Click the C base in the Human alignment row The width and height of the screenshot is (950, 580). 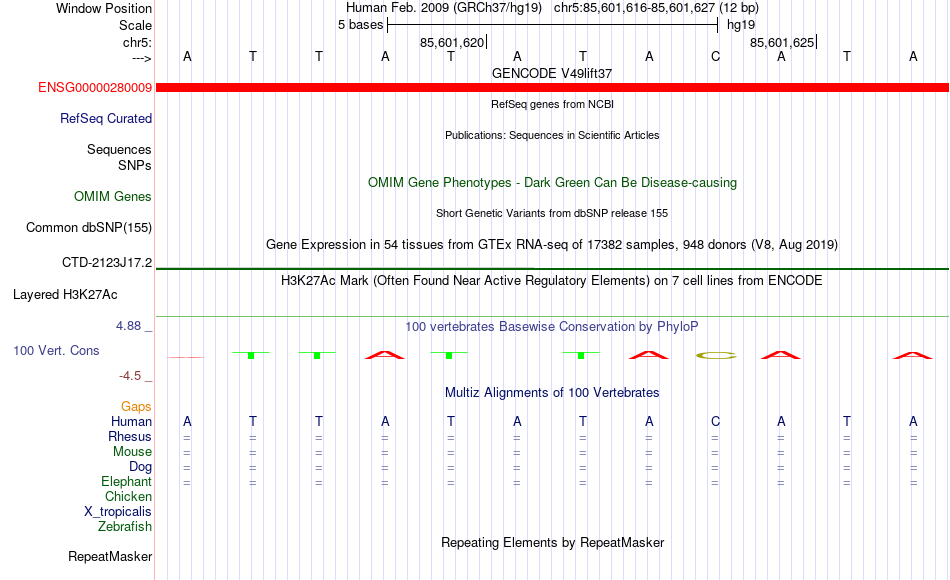tap(716, 421)
